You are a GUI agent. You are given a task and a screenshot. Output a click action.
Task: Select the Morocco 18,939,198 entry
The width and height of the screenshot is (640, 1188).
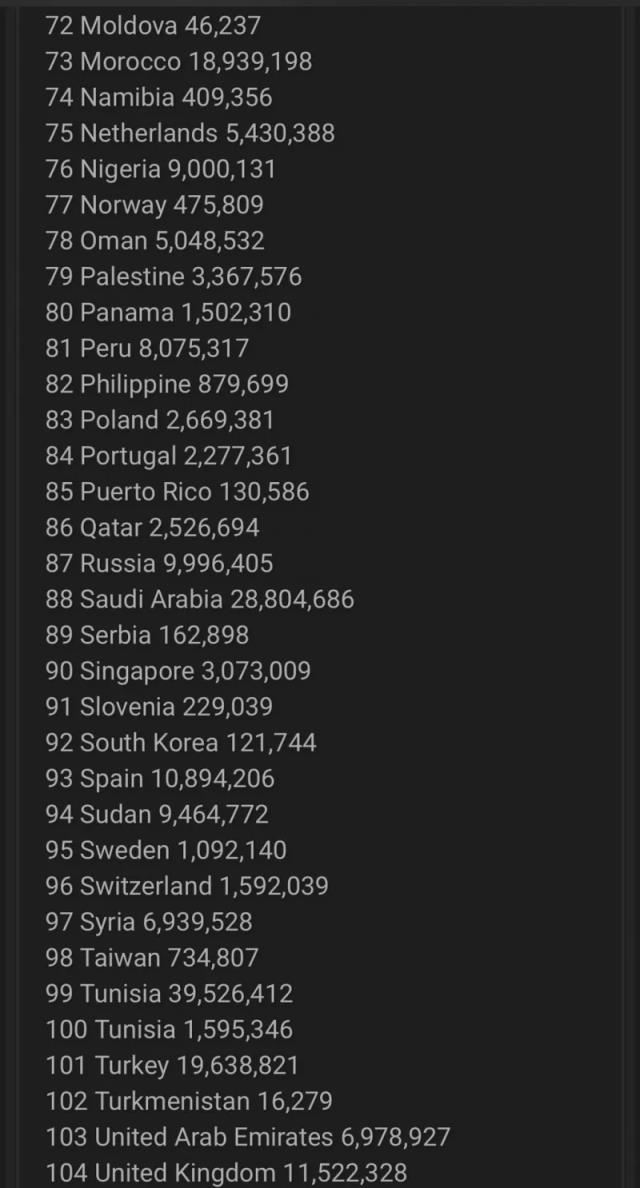pyautogui.click(x=178, y=61)
